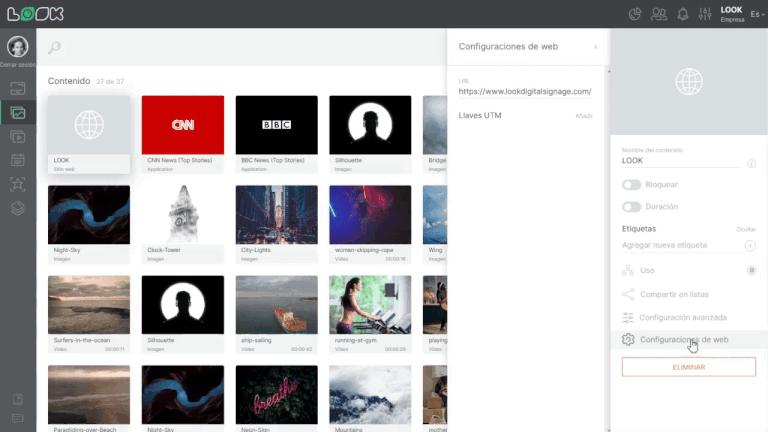
Task: Click the Configuración avanzada sliders icon
Action: (x=628, y=317)
